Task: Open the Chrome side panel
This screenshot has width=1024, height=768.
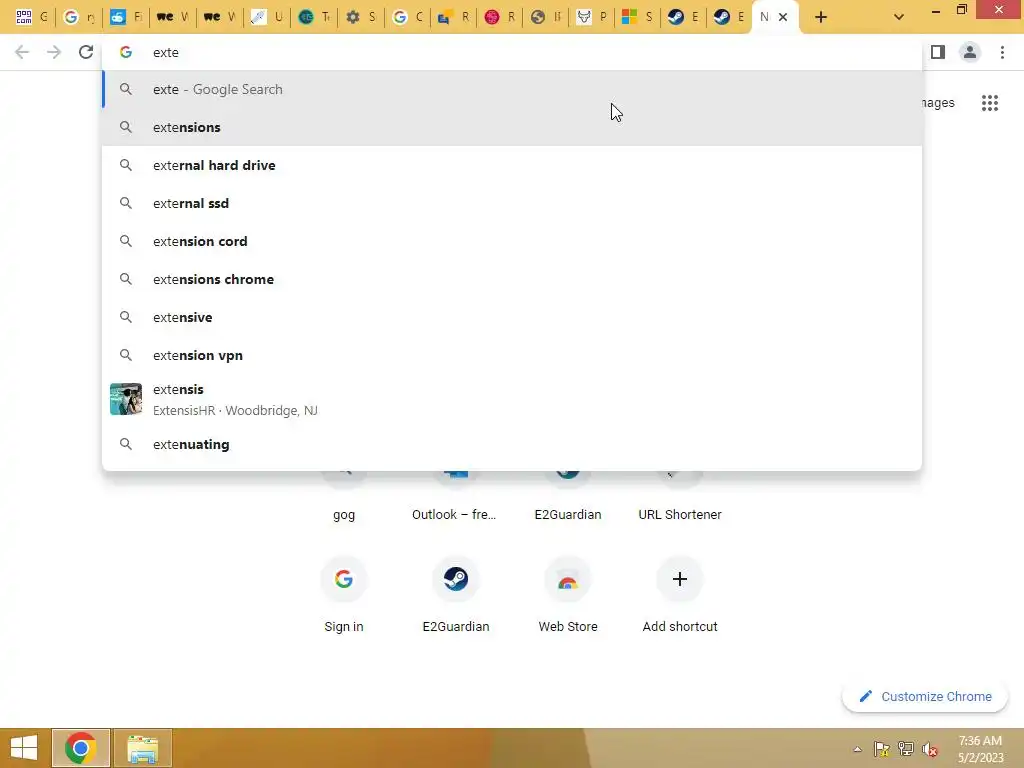Action: 938,52
